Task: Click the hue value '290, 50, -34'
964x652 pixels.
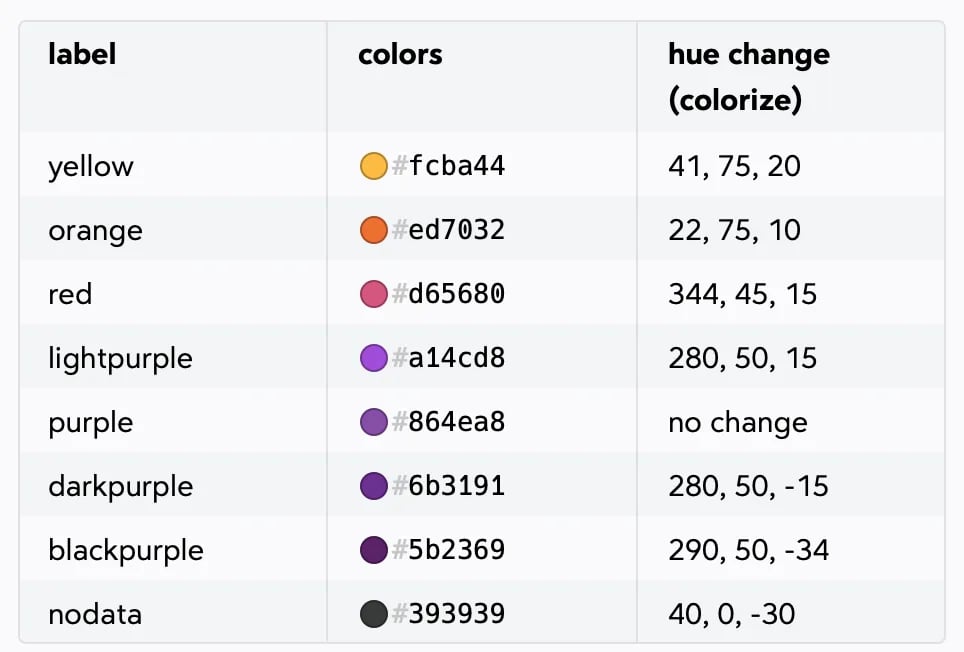Action: coord(749,550)
